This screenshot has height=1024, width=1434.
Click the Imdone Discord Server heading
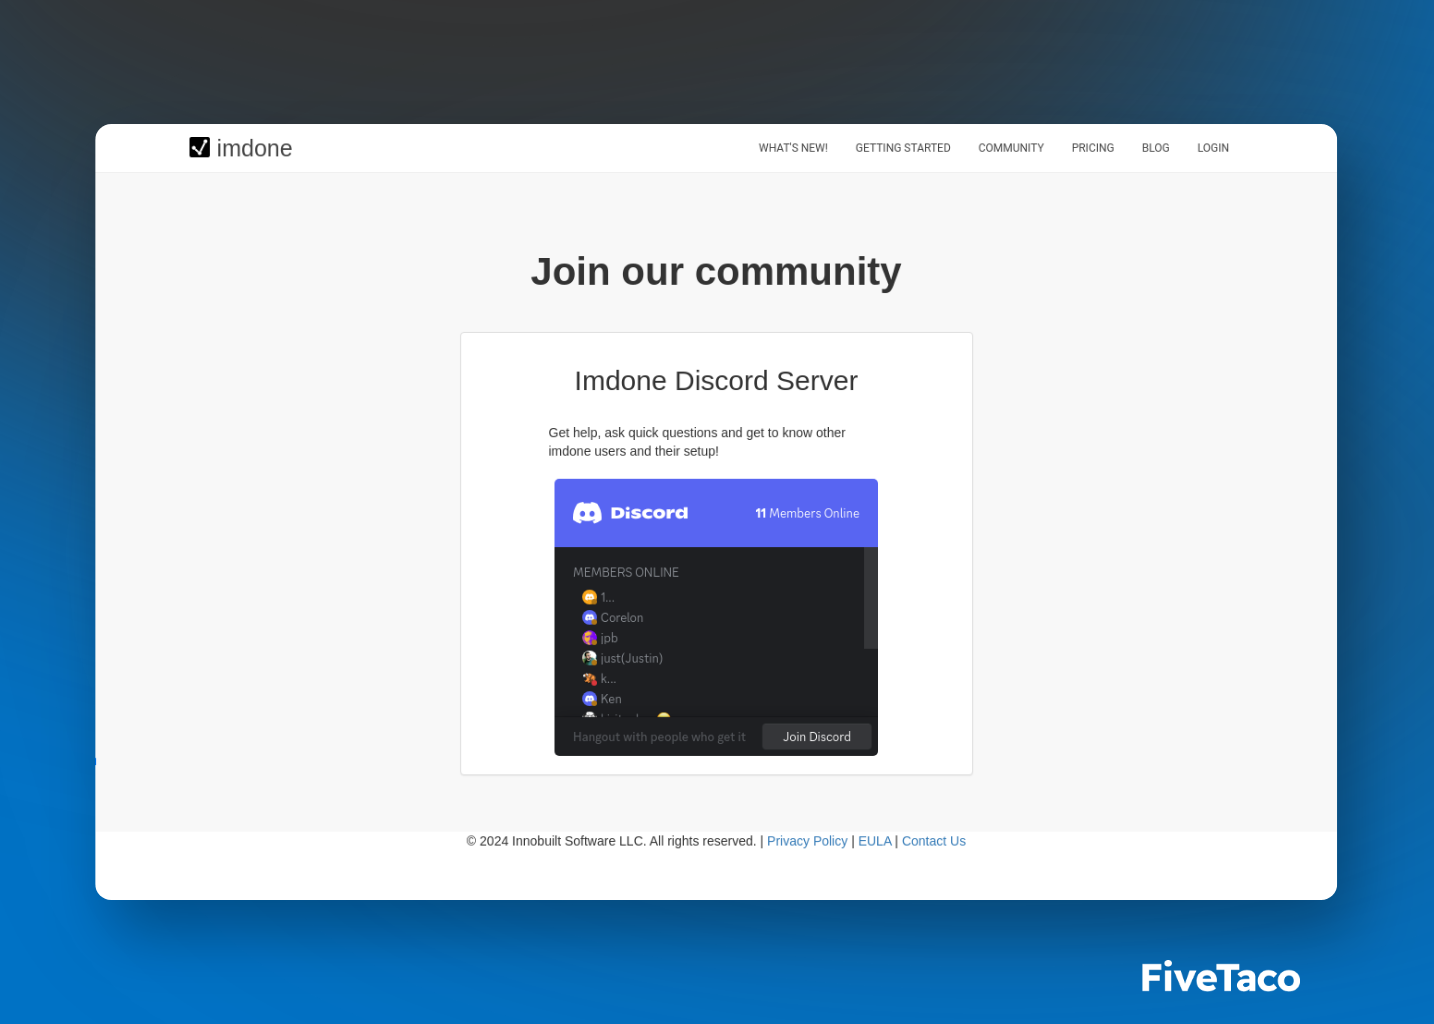716,381
